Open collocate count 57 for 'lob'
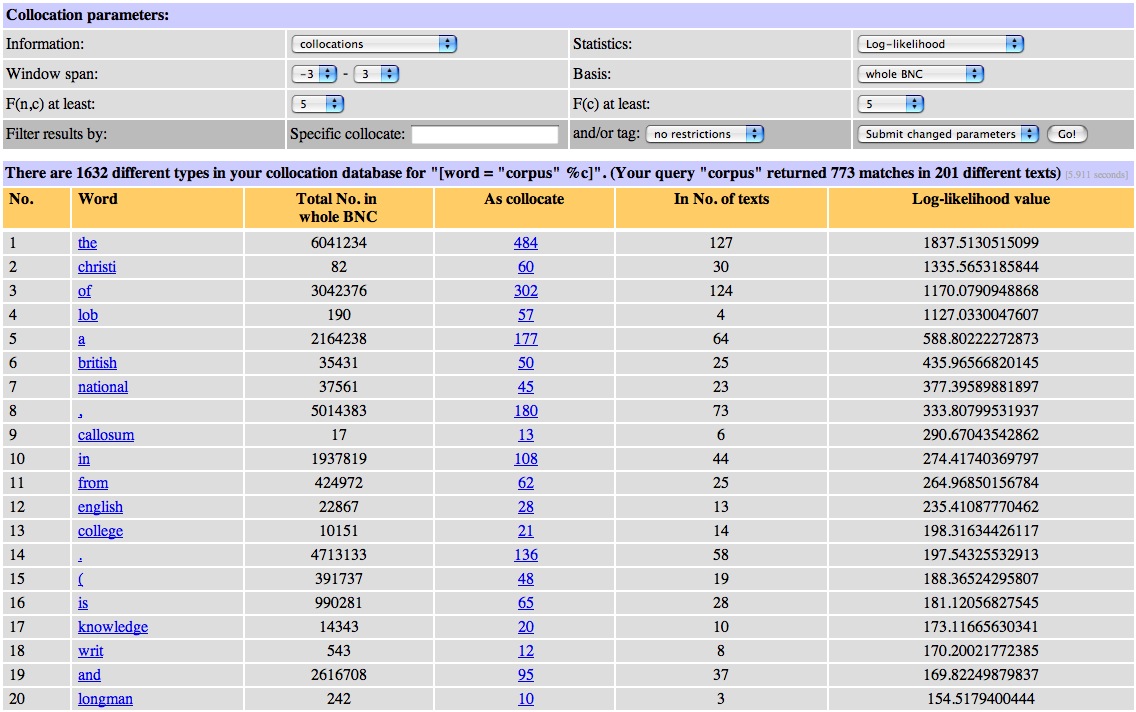Screen dimensions: 1136x712 pyautogui.click(x=525, y=315)
